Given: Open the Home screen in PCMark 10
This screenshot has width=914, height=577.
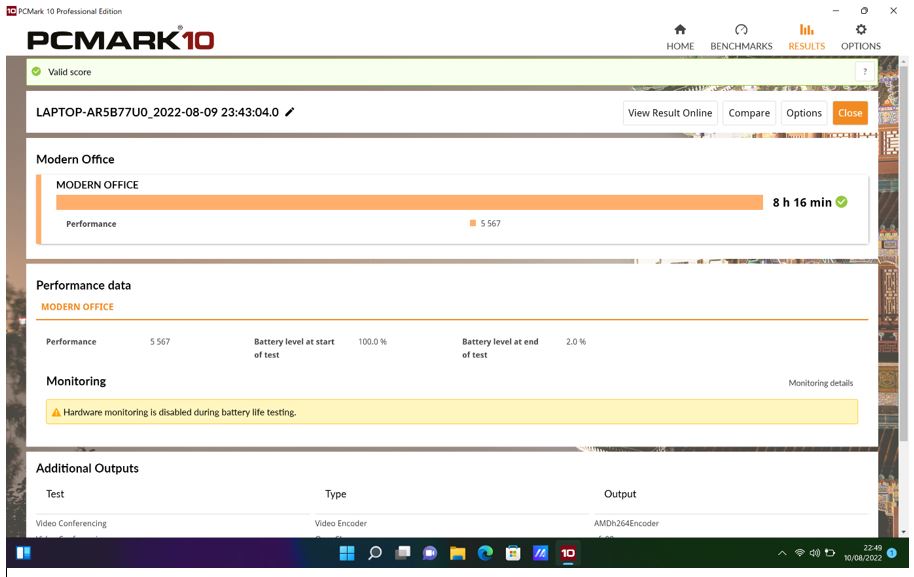Looking at the screenshot, I should coord(681,36).
